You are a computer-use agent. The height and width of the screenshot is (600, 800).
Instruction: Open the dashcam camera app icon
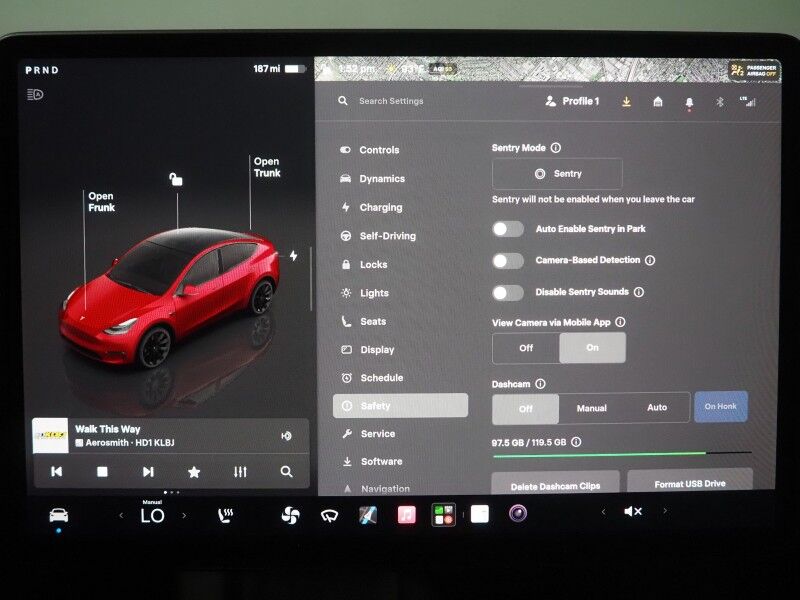(517, 512)
